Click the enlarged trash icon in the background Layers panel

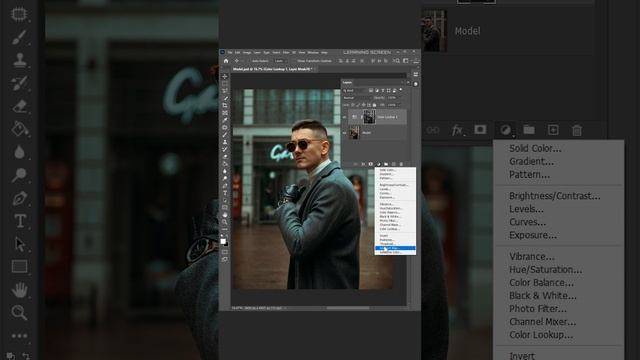coord(577,130)
